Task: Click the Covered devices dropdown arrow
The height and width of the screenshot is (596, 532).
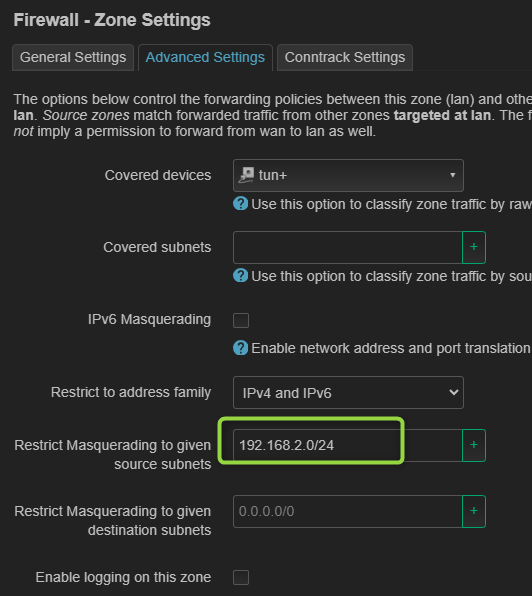Action: click(453, 175)
